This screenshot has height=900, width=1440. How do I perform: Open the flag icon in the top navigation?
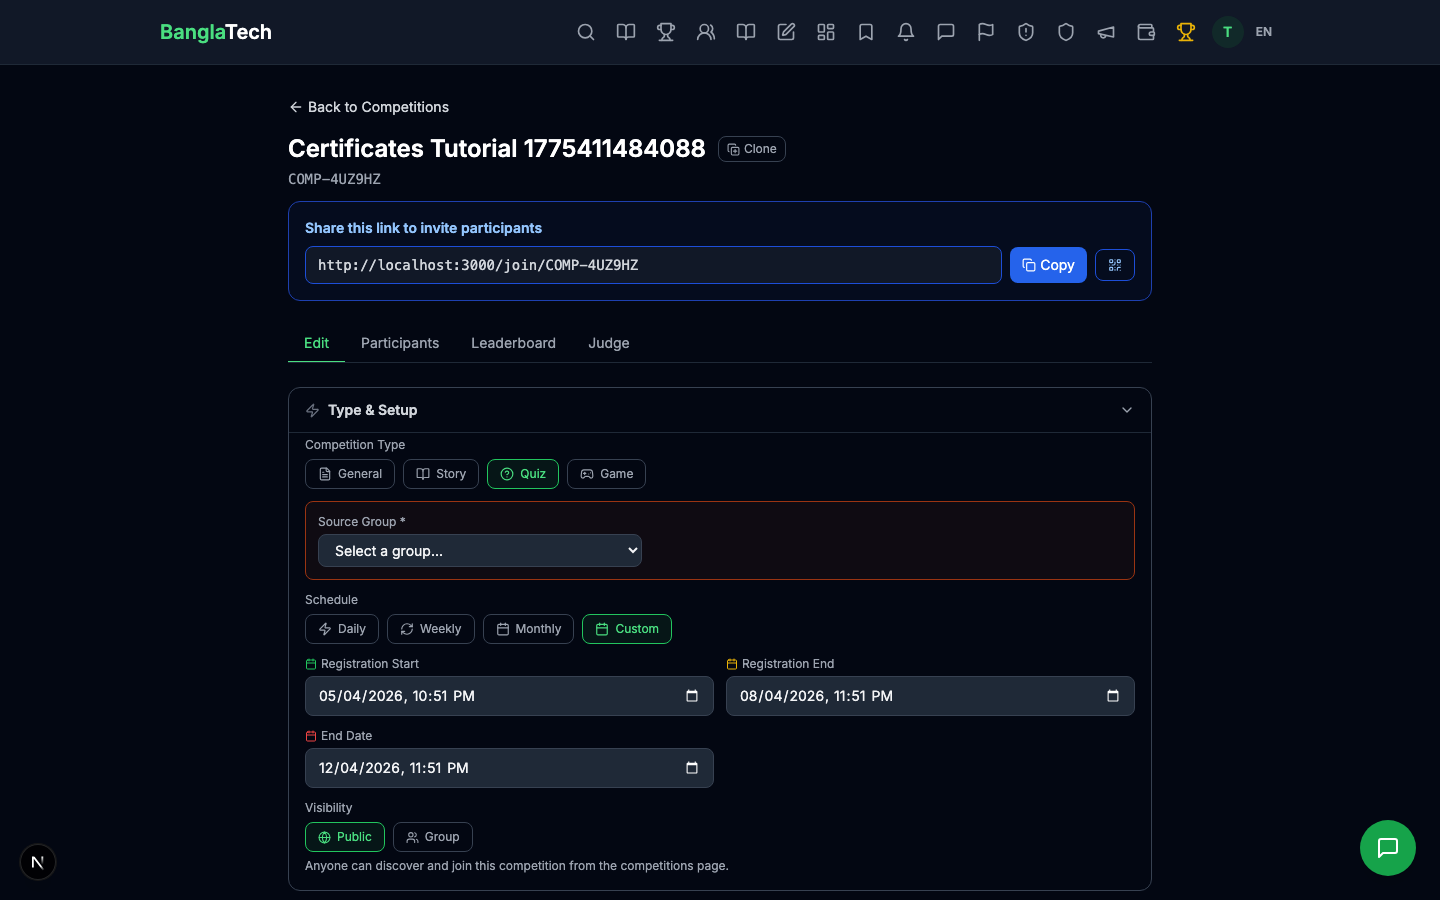click(986, 32)
